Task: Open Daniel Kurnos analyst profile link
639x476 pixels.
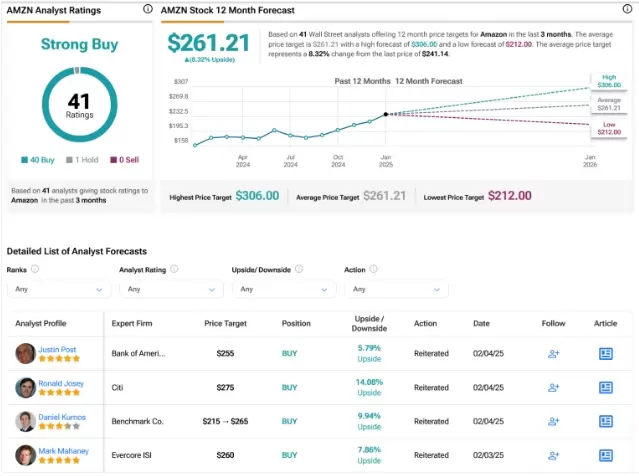Action: pyautogui.click(x=62, y=417)
